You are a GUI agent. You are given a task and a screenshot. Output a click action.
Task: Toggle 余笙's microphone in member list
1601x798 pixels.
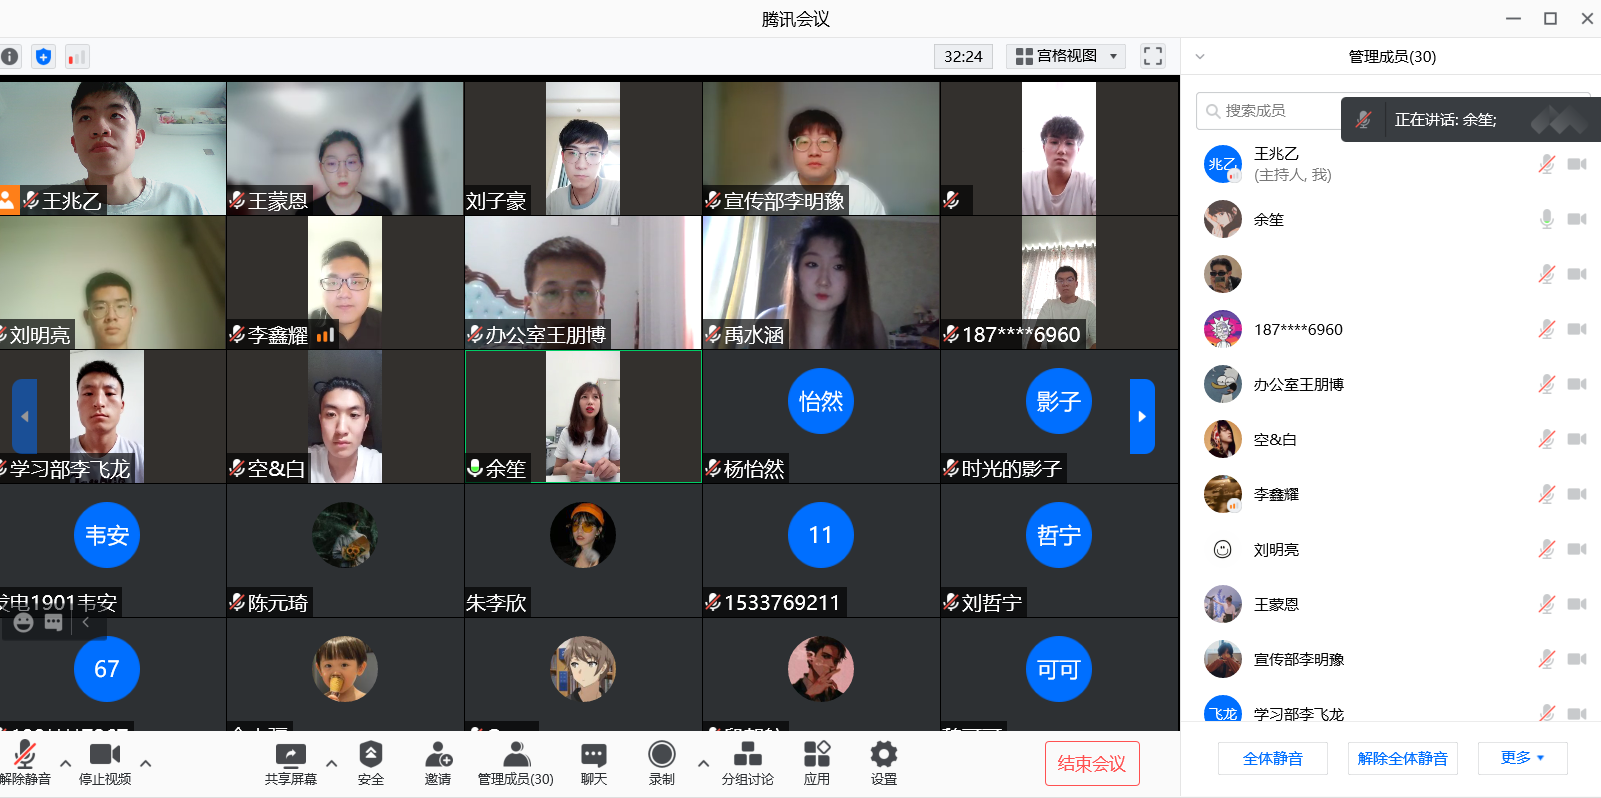point(1546,219)
